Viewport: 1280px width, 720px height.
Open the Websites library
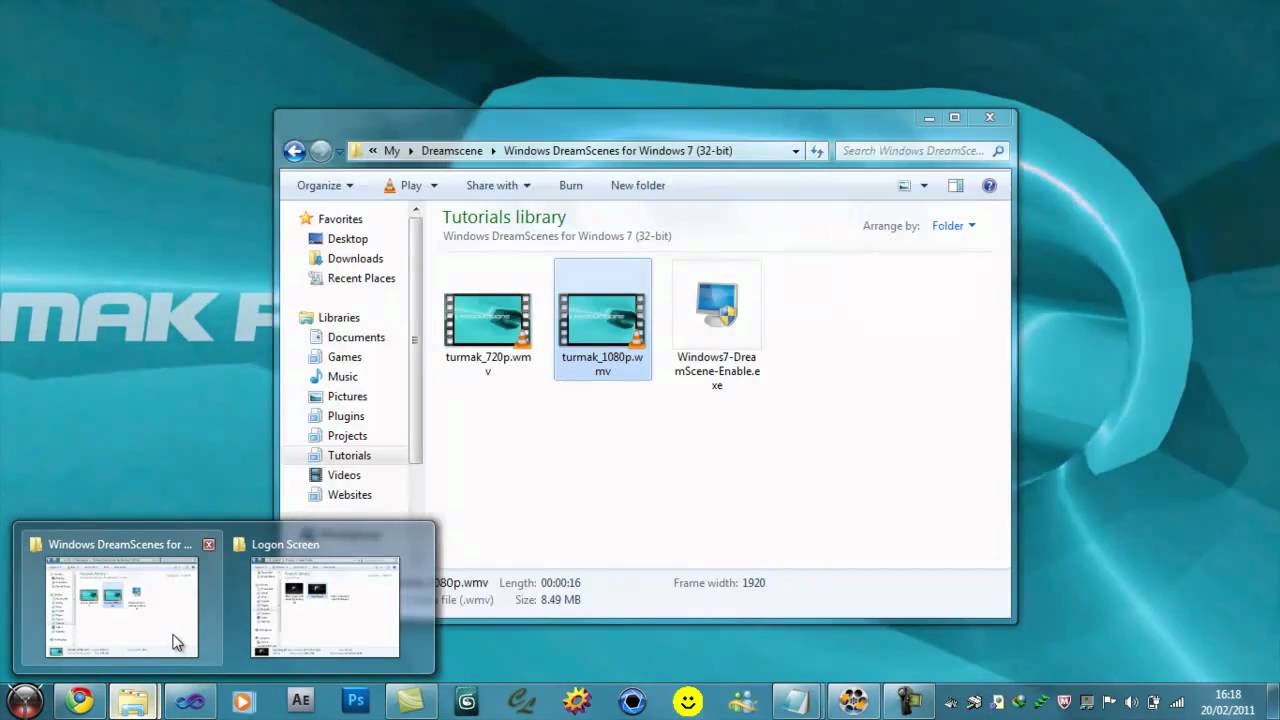tap(349, 495)
